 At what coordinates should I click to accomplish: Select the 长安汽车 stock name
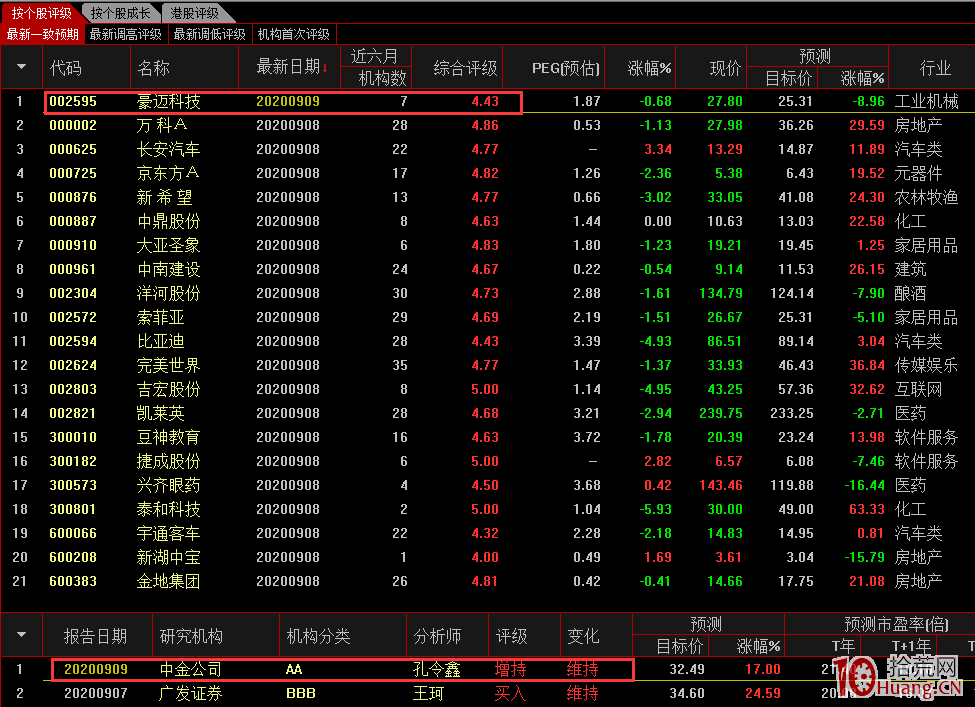click(x=169, y=149)
